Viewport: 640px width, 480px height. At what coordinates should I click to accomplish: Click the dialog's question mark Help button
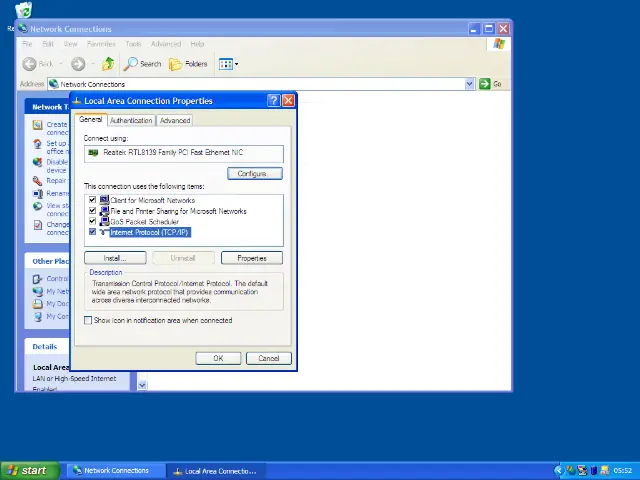(x=273, y=101)
